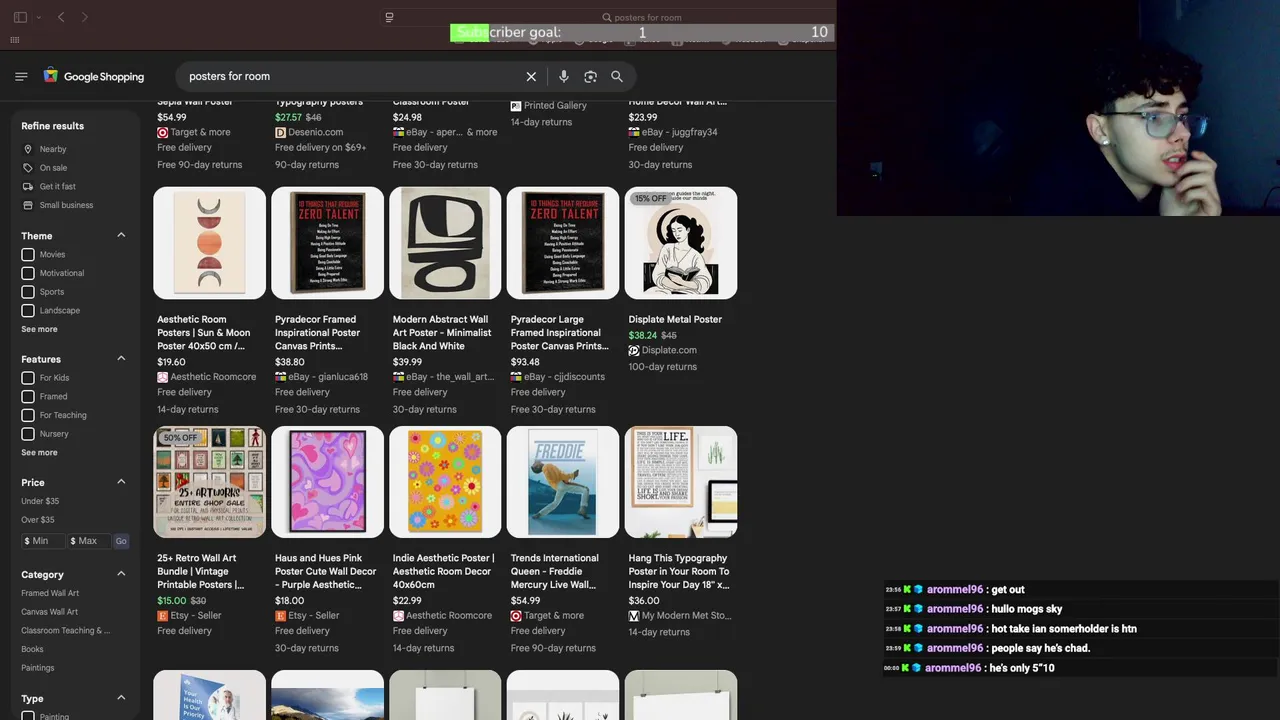Collapse the Price filter section
Screen dimensions: 1280x720
(121, 481)
